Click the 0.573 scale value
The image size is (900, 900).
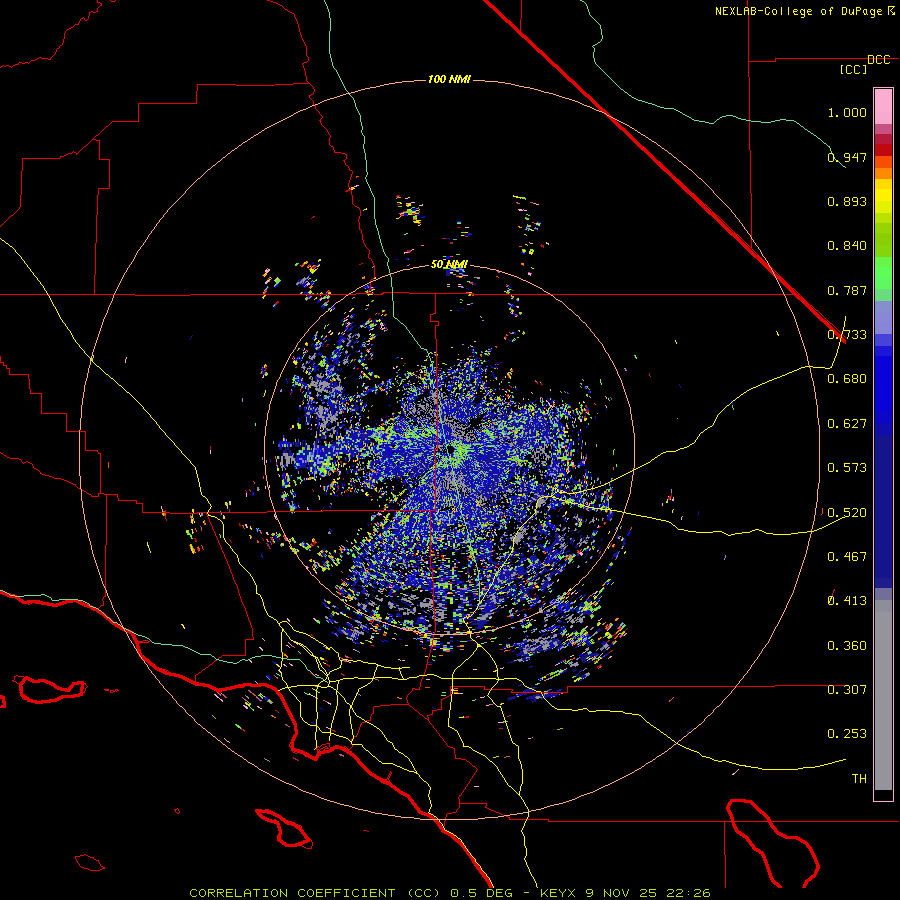click(x=847, y=468)
